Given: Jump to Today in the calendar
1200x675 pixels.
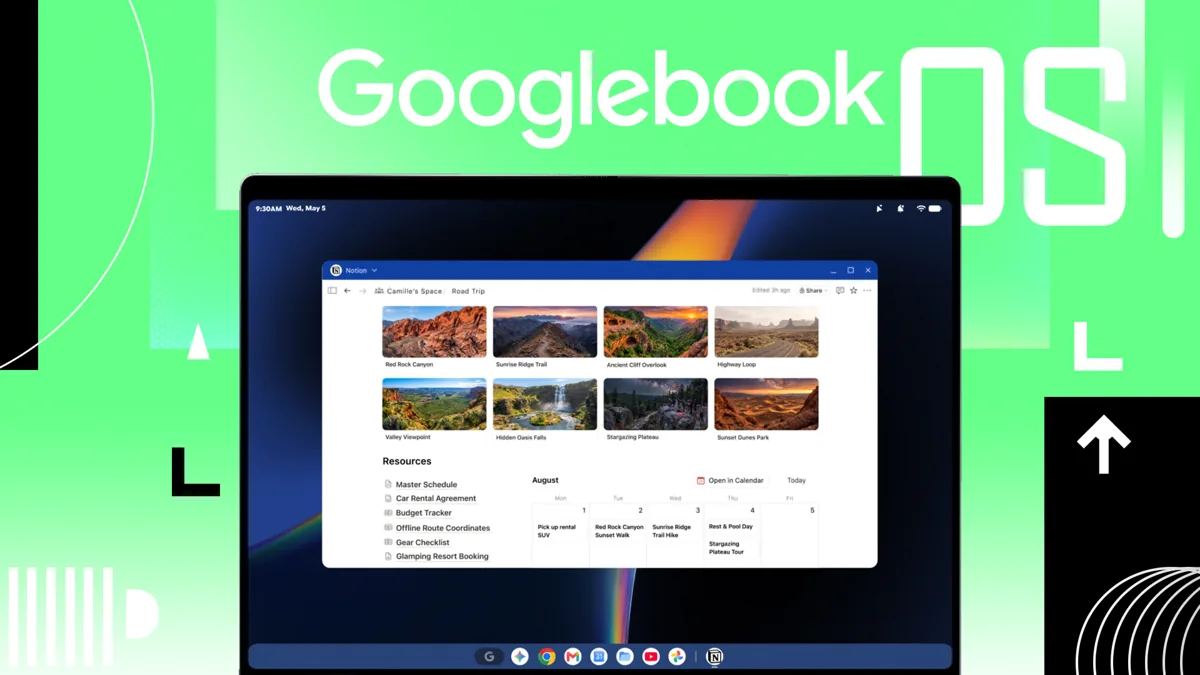Looking at the screenshot, I should (796, 481).
